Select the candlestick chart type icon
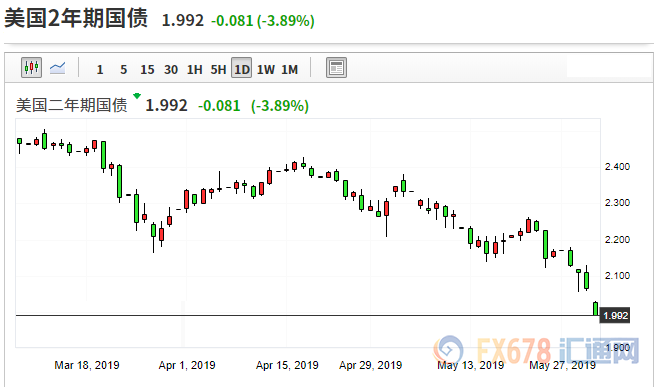Image resolution: width=657 pixels, height=387 pixels. (31, 67)
